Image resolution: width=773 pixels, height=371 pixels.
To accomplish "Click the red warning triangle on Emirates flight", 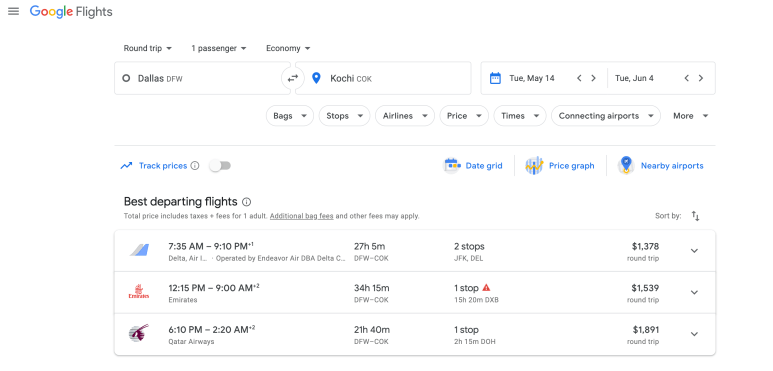I will tap(487, 287).
